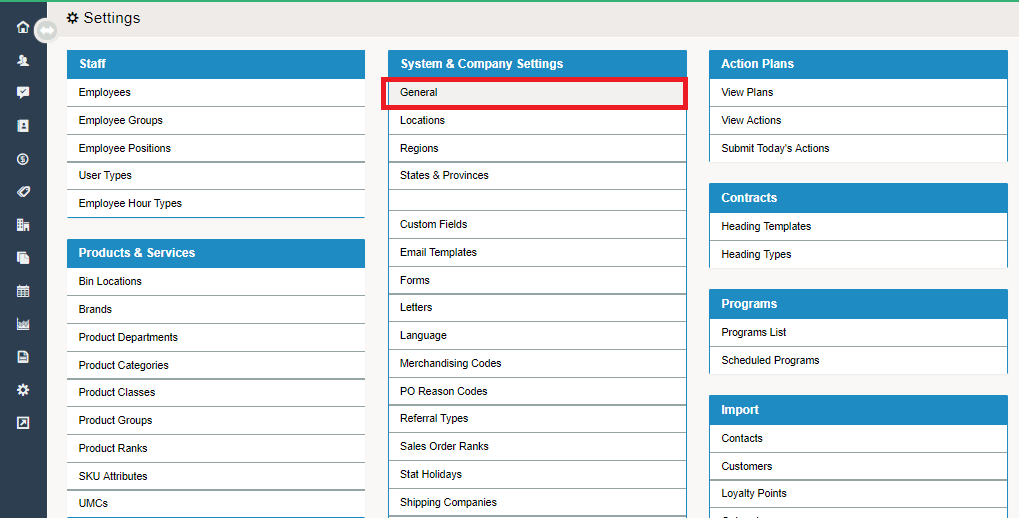Open Letters settings
This screenshot has height=518, width=1020.
click(x=537, y=308)
